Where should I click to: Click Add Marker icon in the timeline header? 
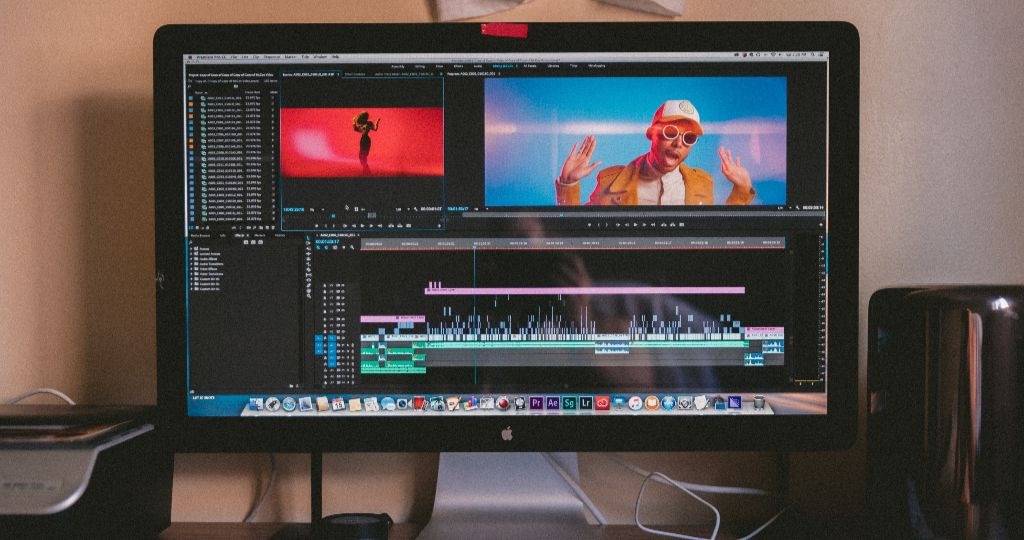pos(344,247)
